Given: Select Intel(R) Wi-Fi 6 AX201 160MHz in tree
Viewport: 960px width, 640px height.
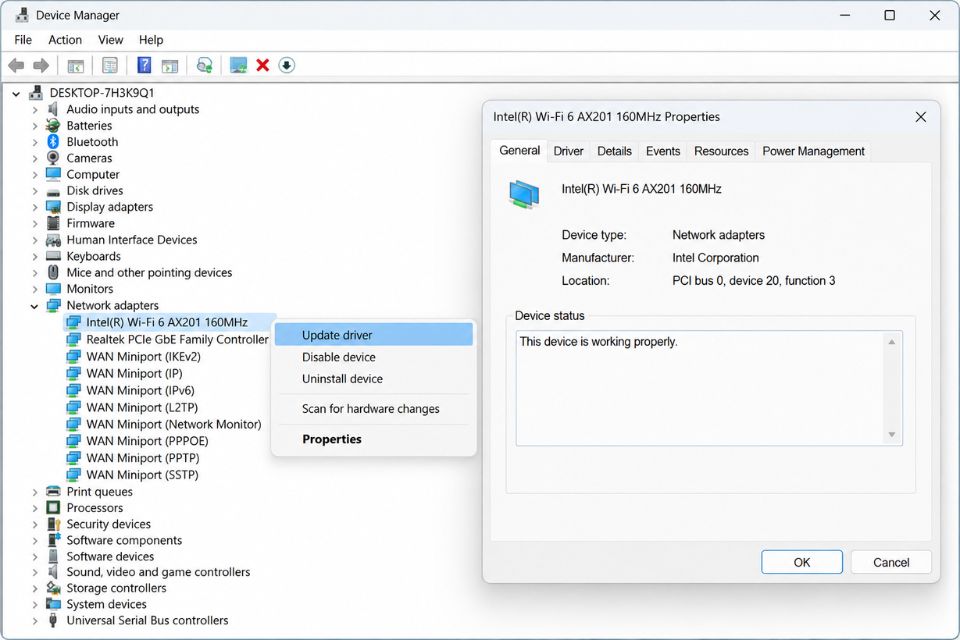Looking at the screenshot, I should coord(167,322).
